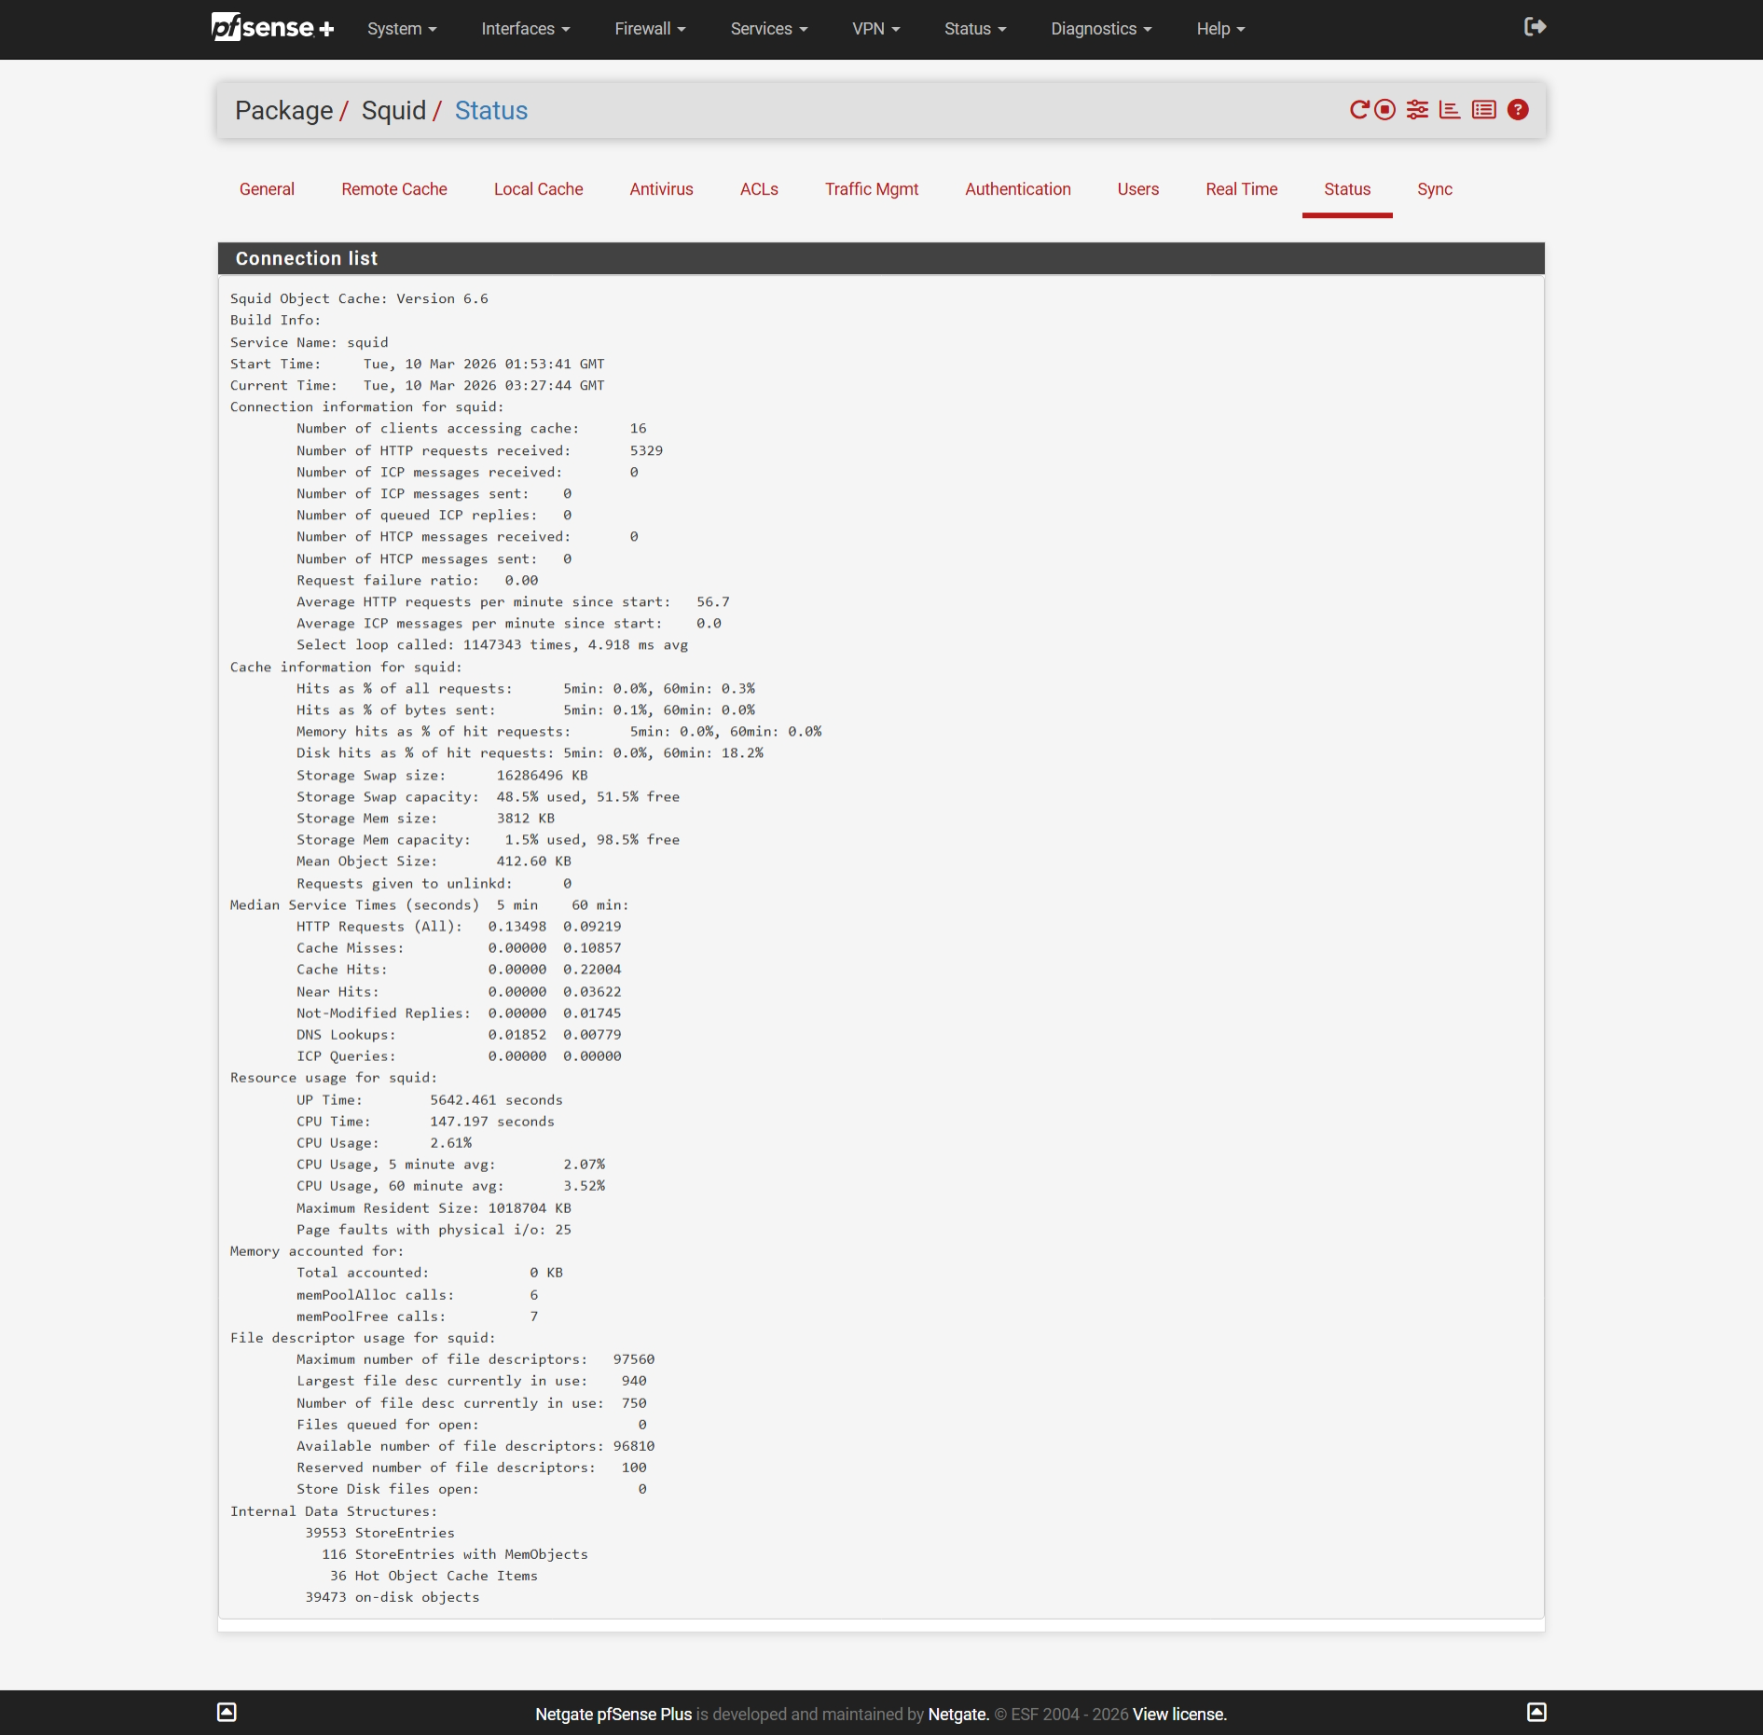Click the bottom-left scroll-to-top icon
This screenshot has width=1763, height=1735.
point(227,1712)
